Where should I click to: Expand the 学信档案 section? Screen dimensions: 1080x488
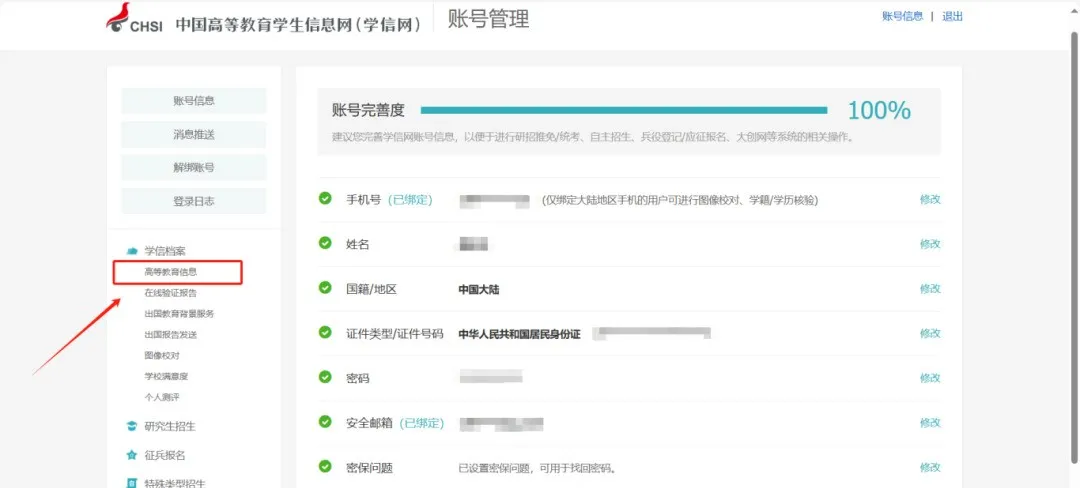point(165,251)
